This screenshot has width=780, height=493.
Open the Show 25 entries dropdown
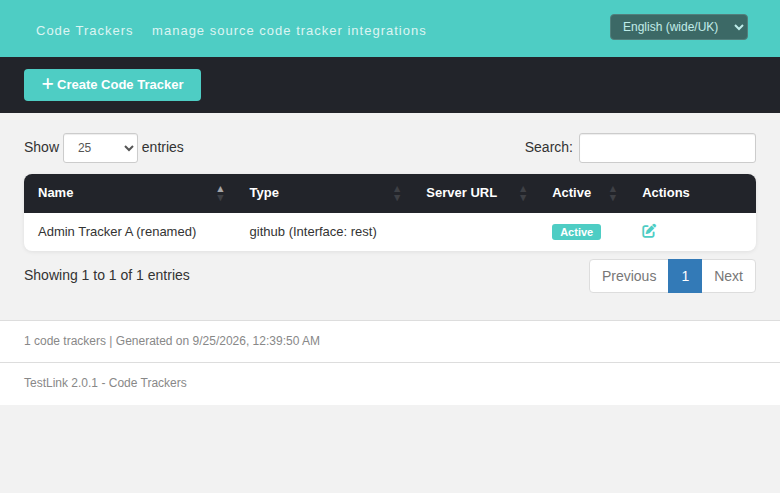point(100,148)
